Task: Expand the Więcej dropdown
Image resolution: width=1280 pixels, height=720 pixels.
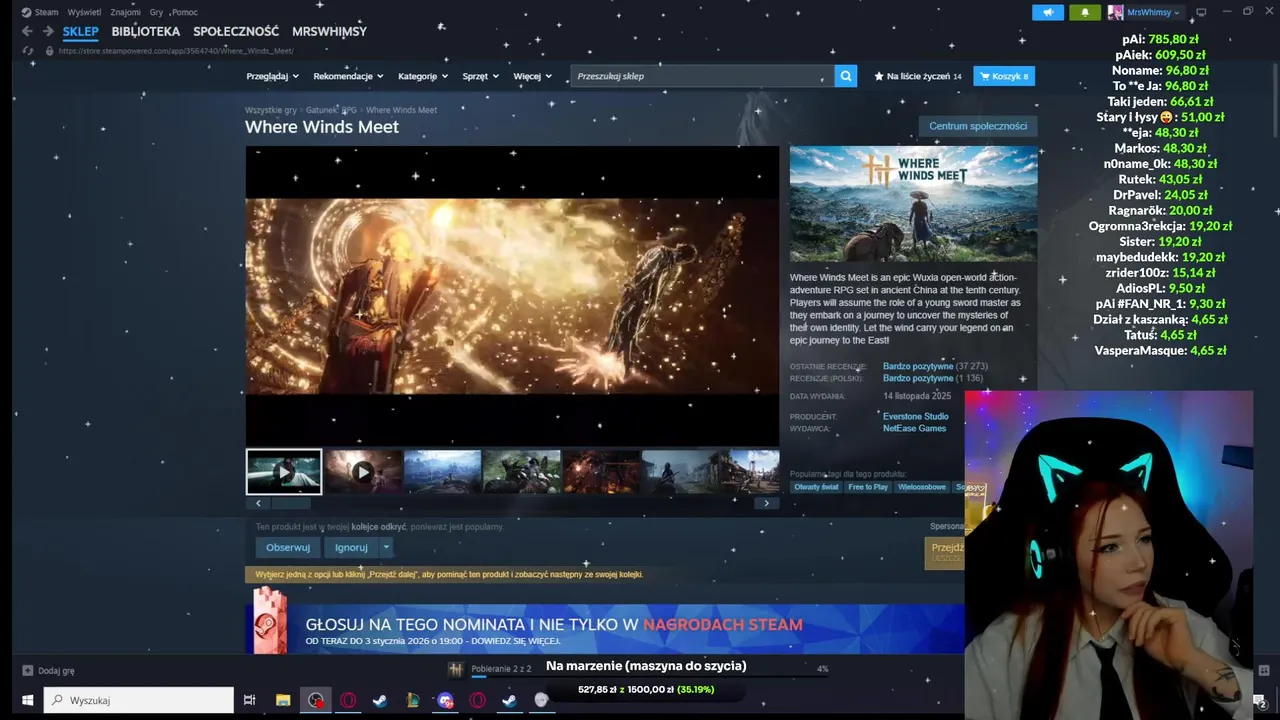Action: tap(532, 76)
